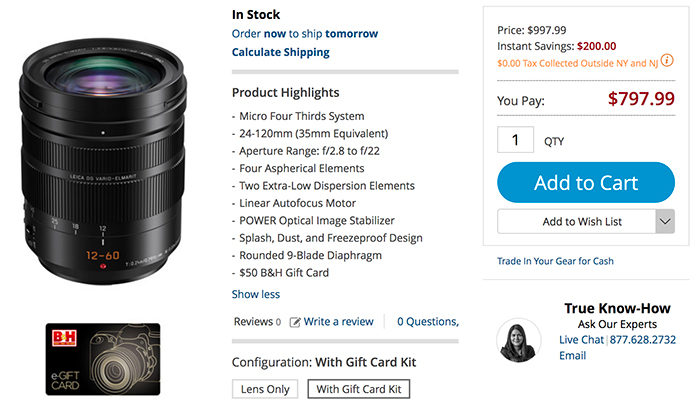Select the With Gift Card Kit option
The height and width of the screenshot is (404, 700).
(357, 389)
